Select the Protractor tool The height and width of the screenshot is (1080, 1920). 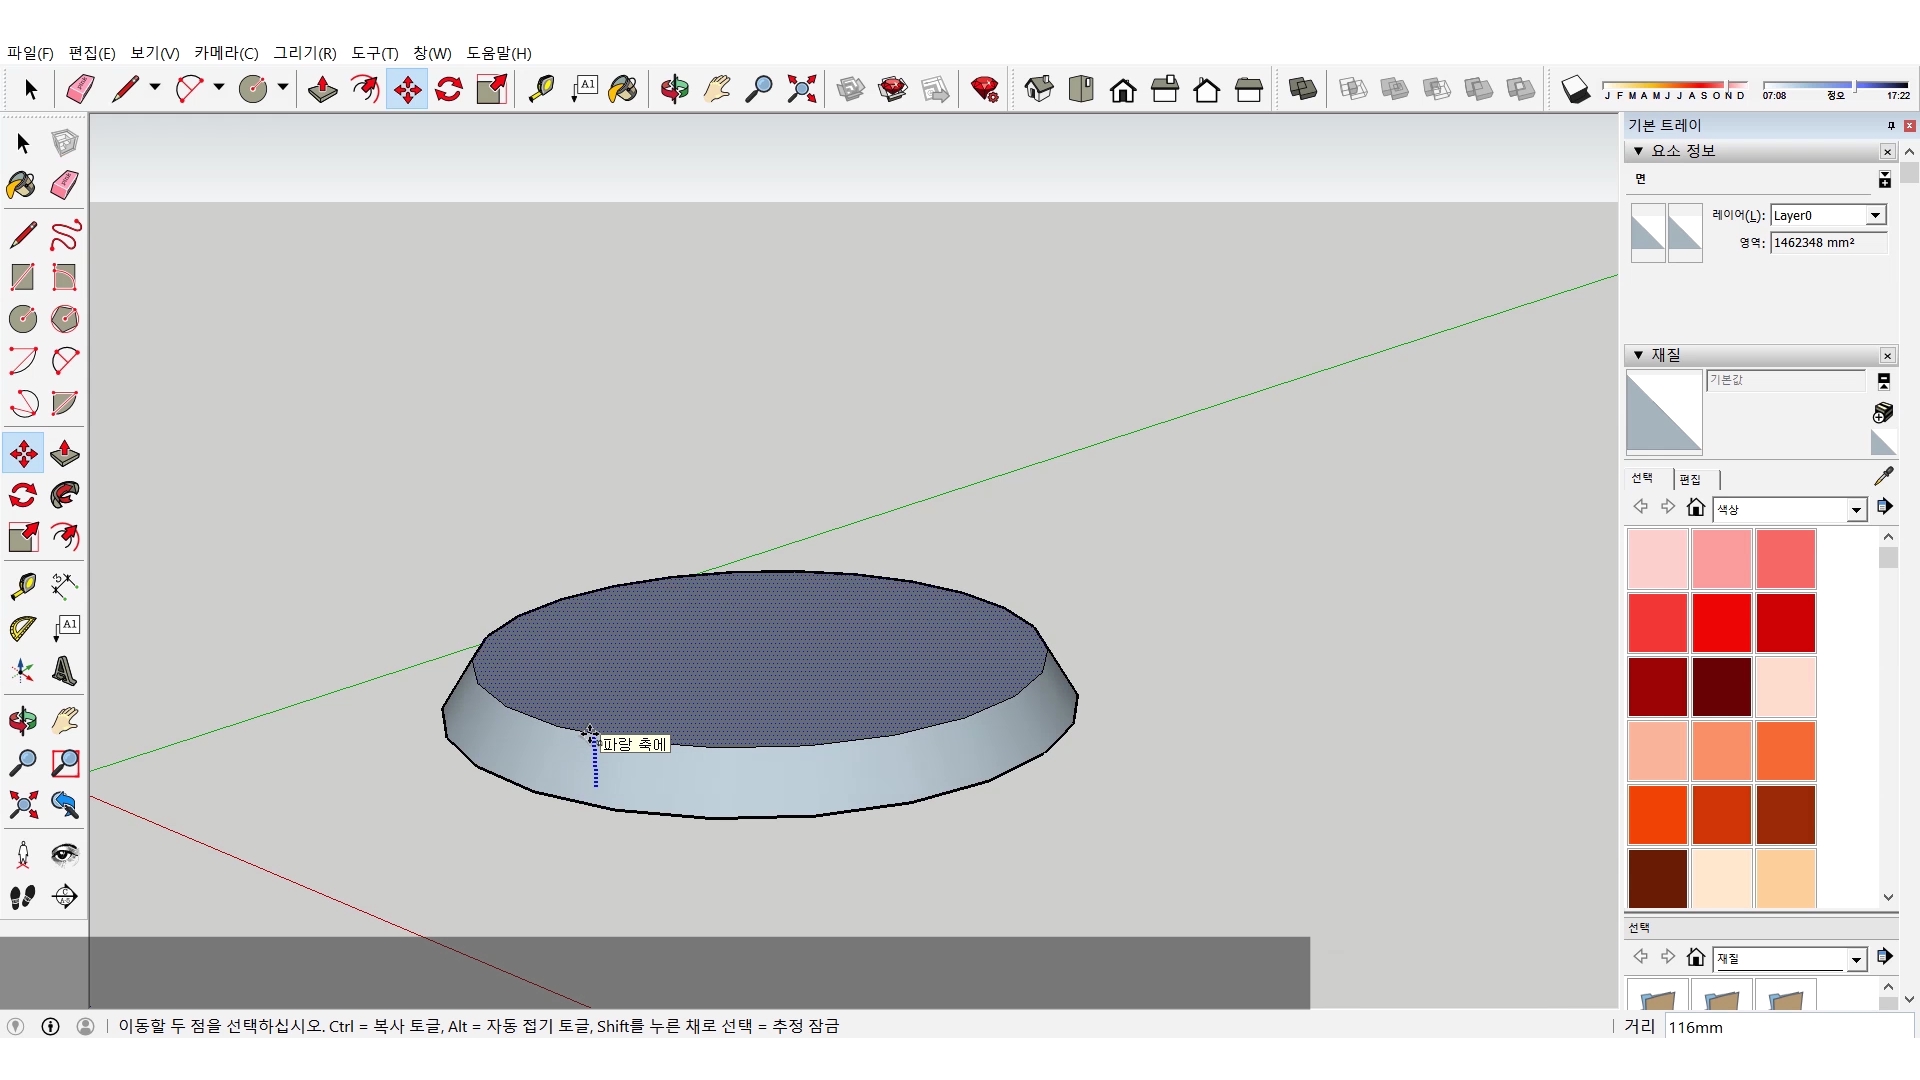click(22, 628)
